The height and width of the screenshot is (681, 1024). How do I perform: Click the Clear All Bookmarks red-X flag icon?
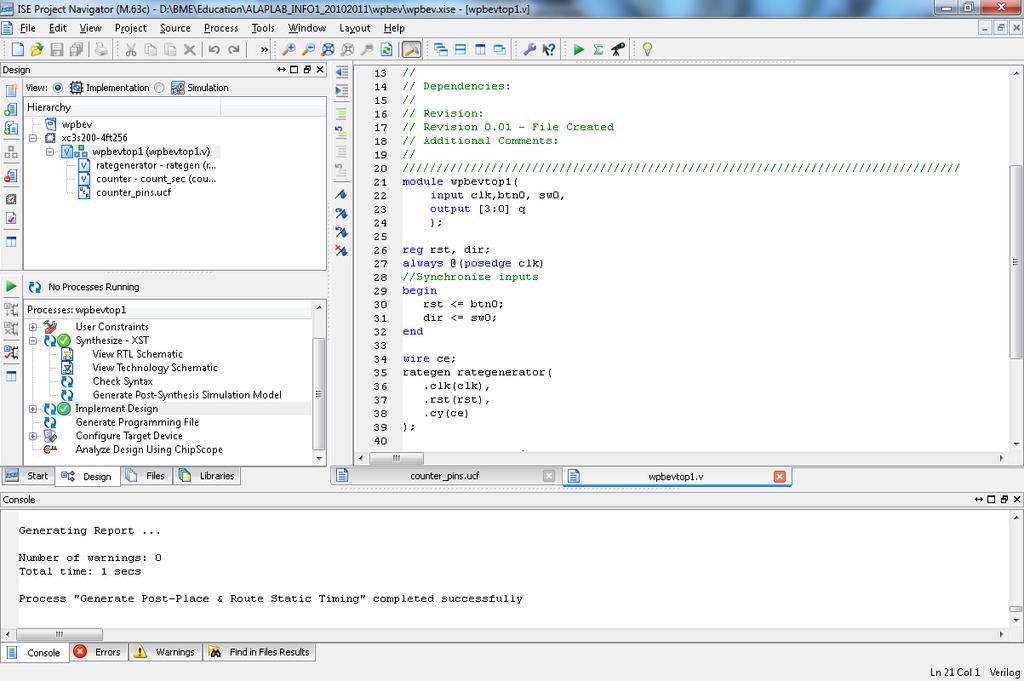(341, 251)
